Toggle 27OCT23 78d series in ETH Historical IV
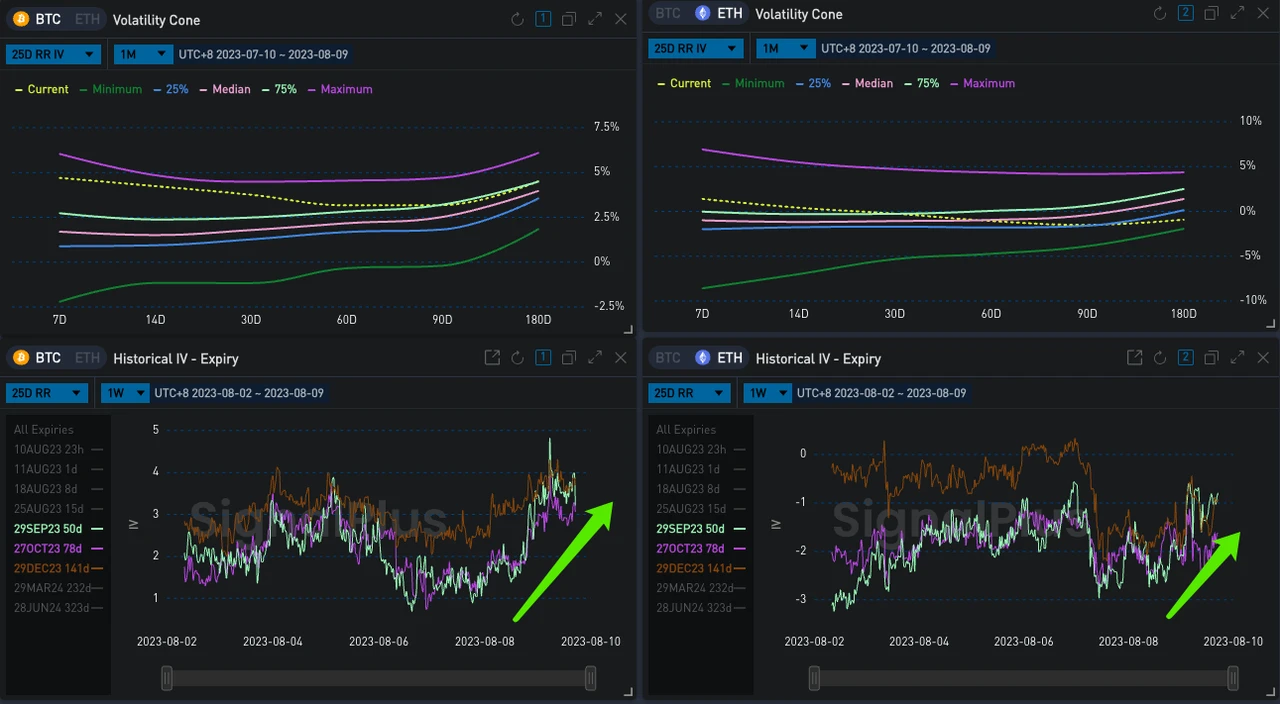The width and height of the screenshot is (1280, 704). [x=700, y=548]
